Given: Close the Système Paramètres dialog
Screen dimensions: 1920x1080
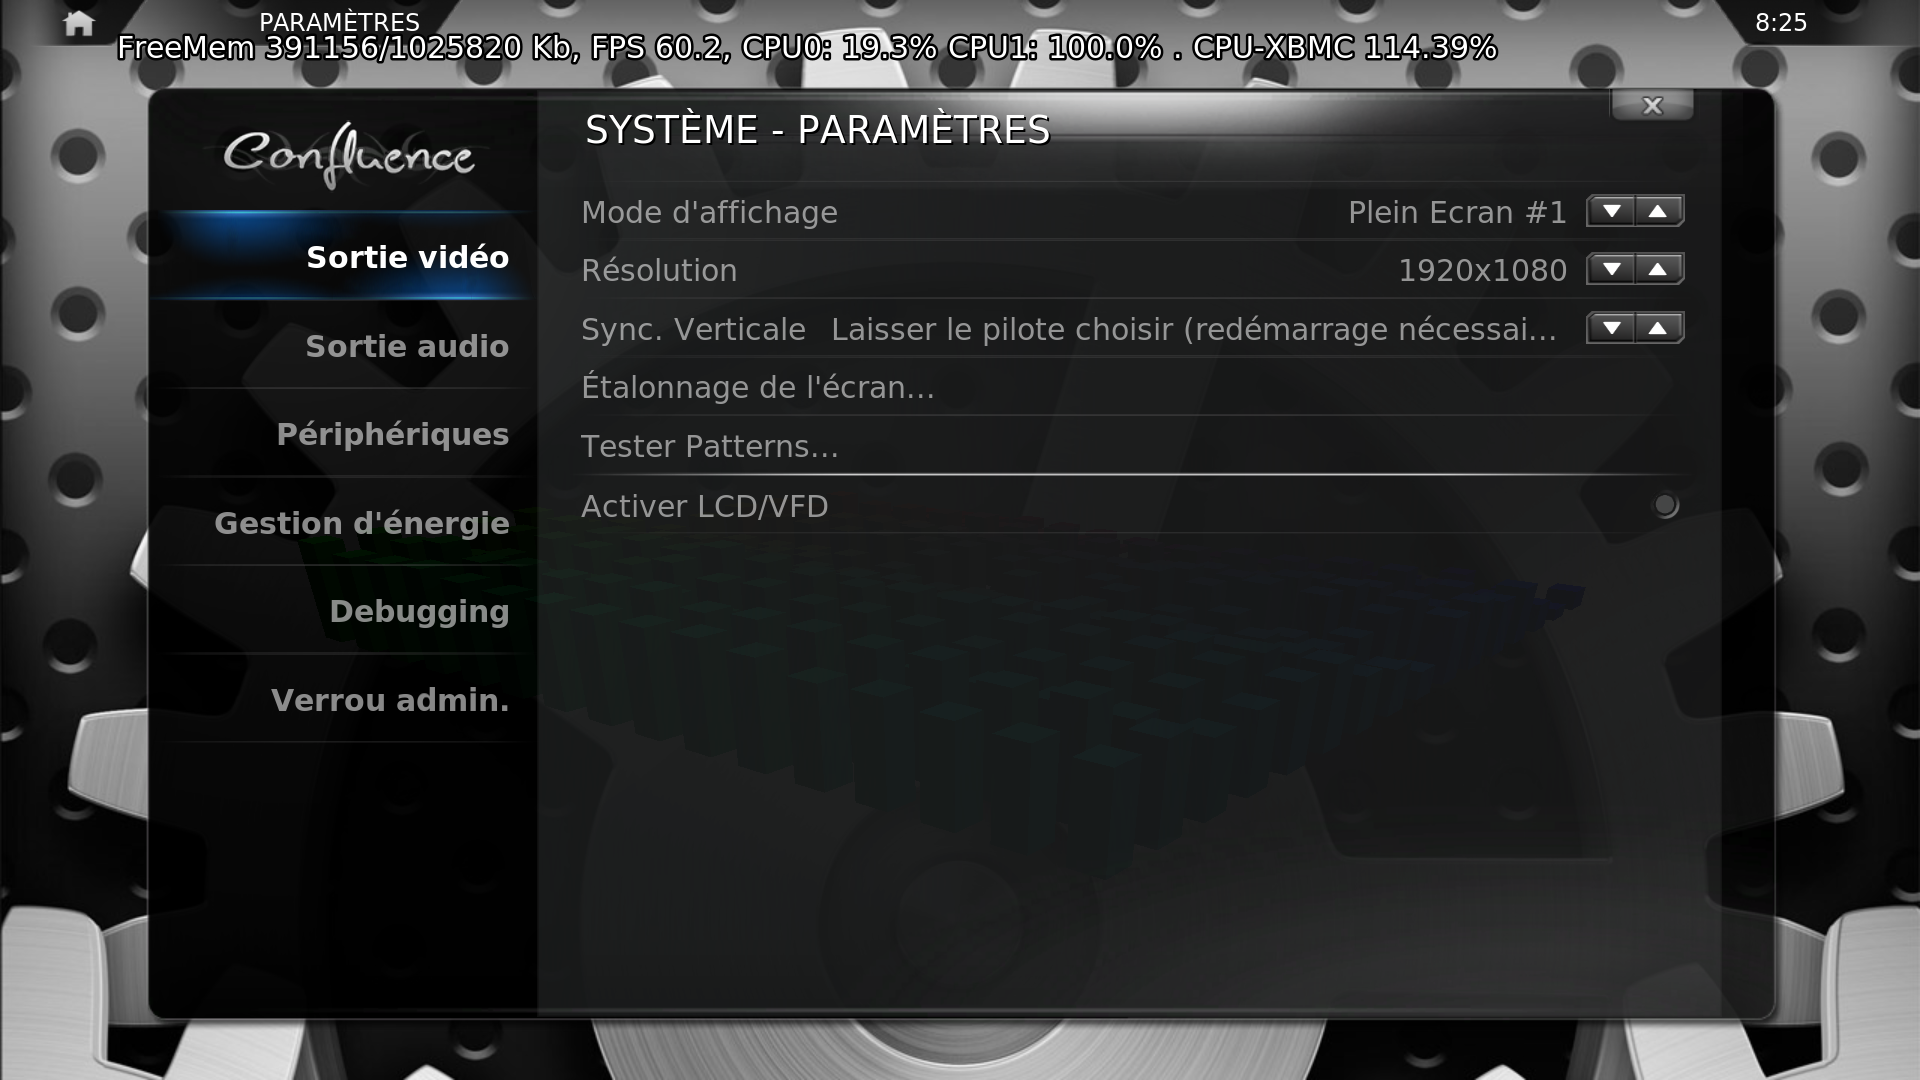Looking at the screenshot, I should pos(1652,105).
